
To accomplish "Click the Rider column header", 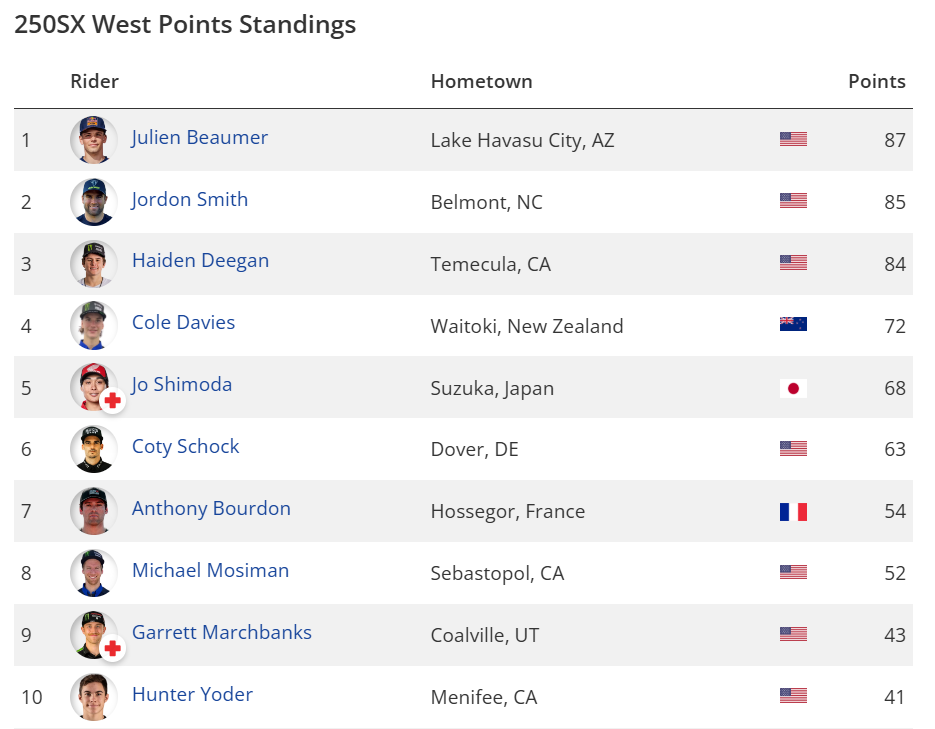I will click(95, 82).
